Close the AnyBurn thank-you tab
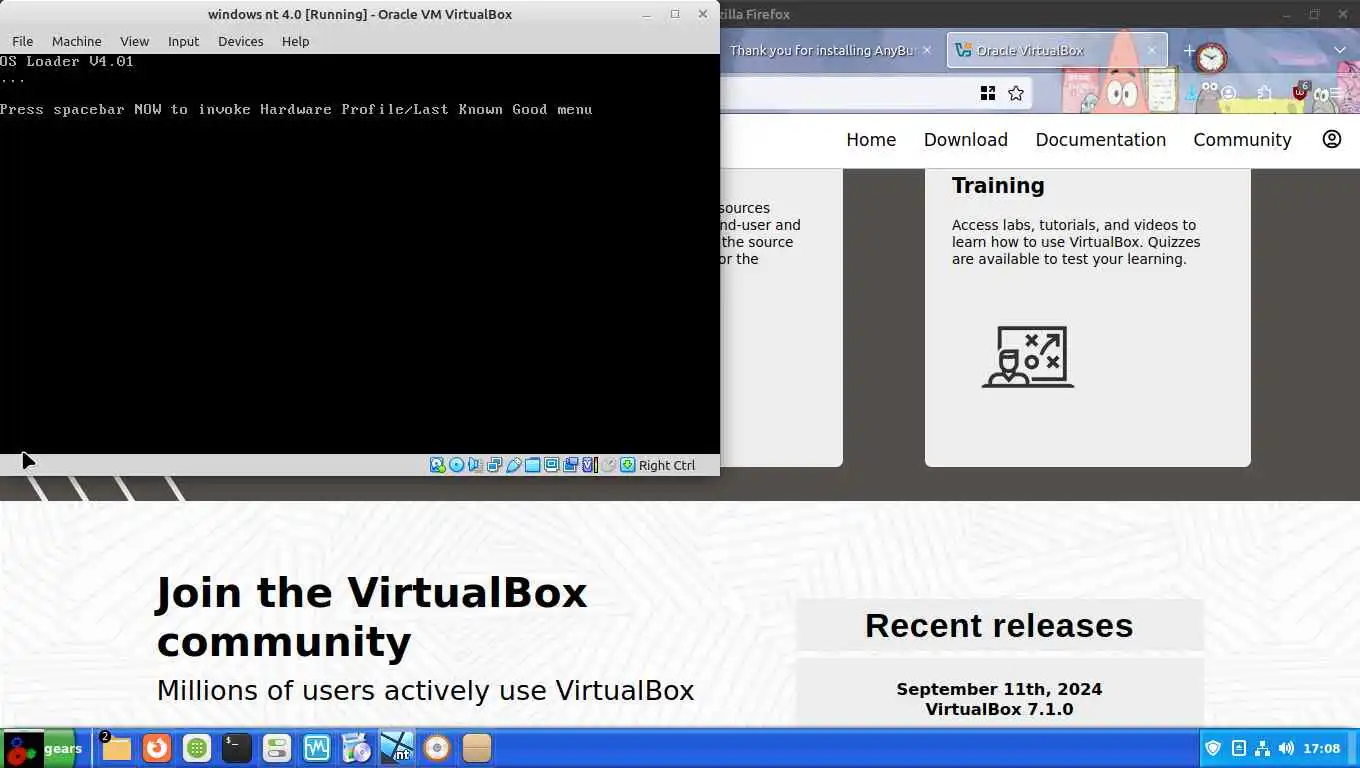 (927, 50)
